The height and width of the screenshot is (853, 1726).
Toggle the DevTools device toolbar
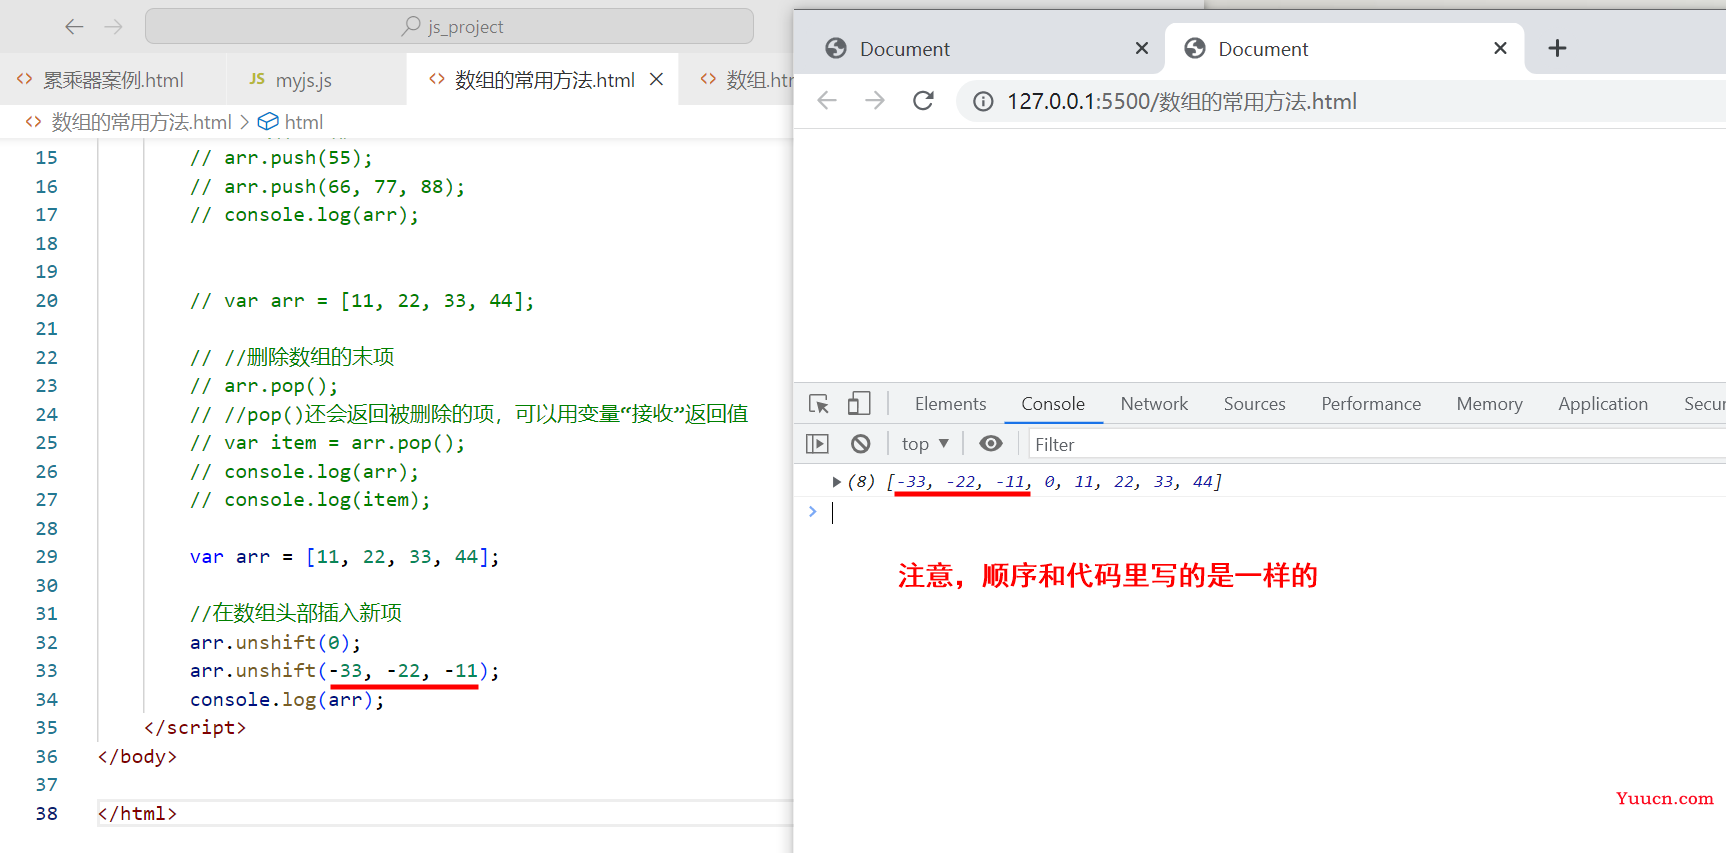[858, 403]
